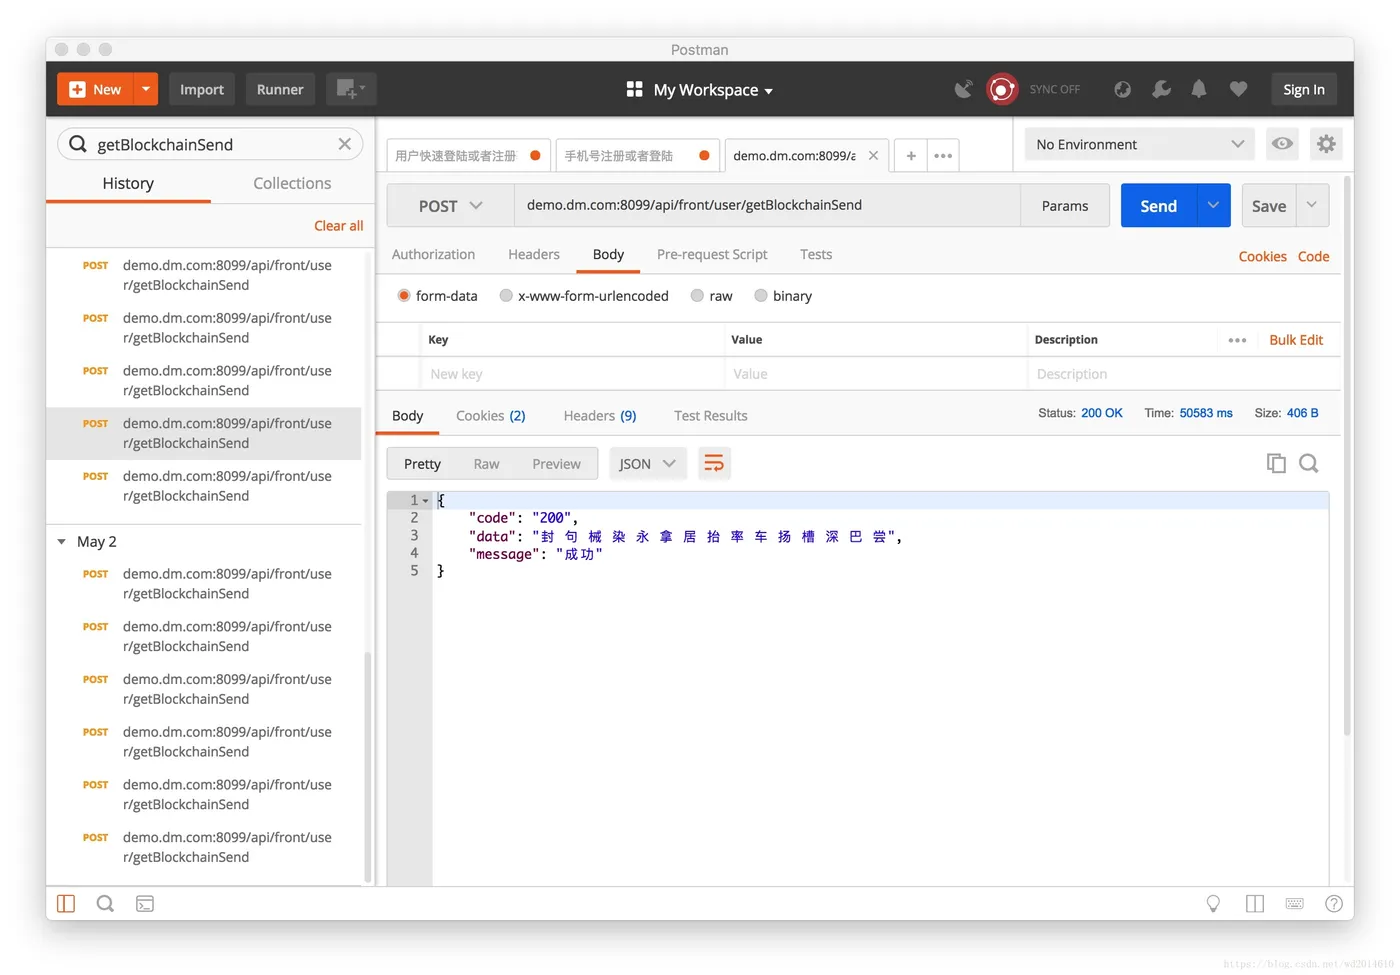Clear the getBlockchainSend search with X
The width and height of the screenshot is (1400, 975).
pos(344,144)
